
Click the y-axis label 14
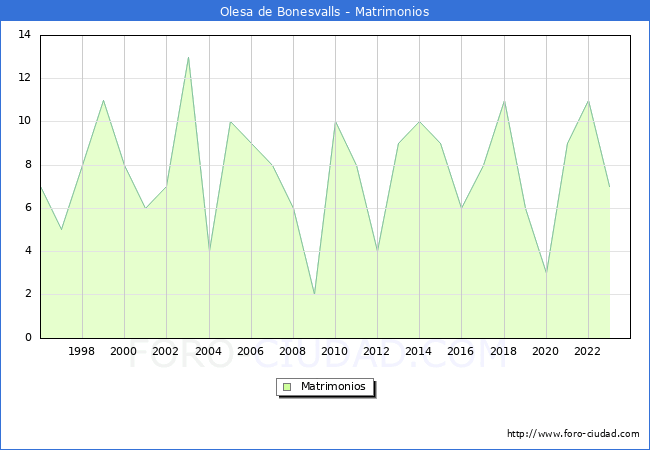[25, 34]
